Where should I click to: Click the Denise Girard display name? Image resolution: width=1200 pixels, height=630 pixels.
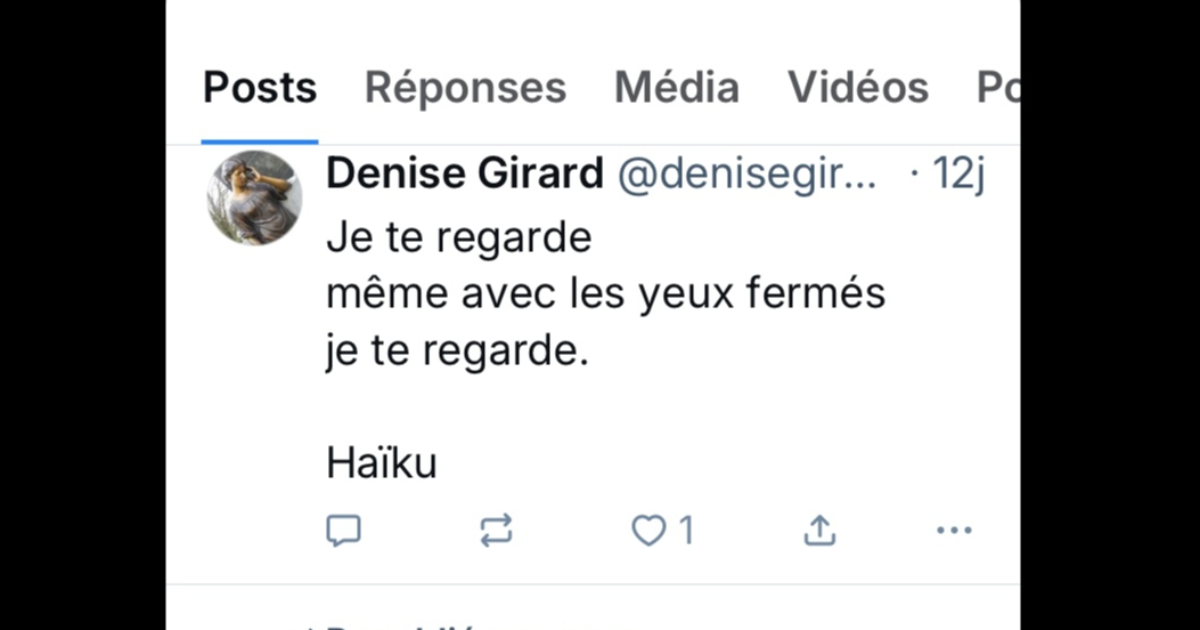pos(465,175)
